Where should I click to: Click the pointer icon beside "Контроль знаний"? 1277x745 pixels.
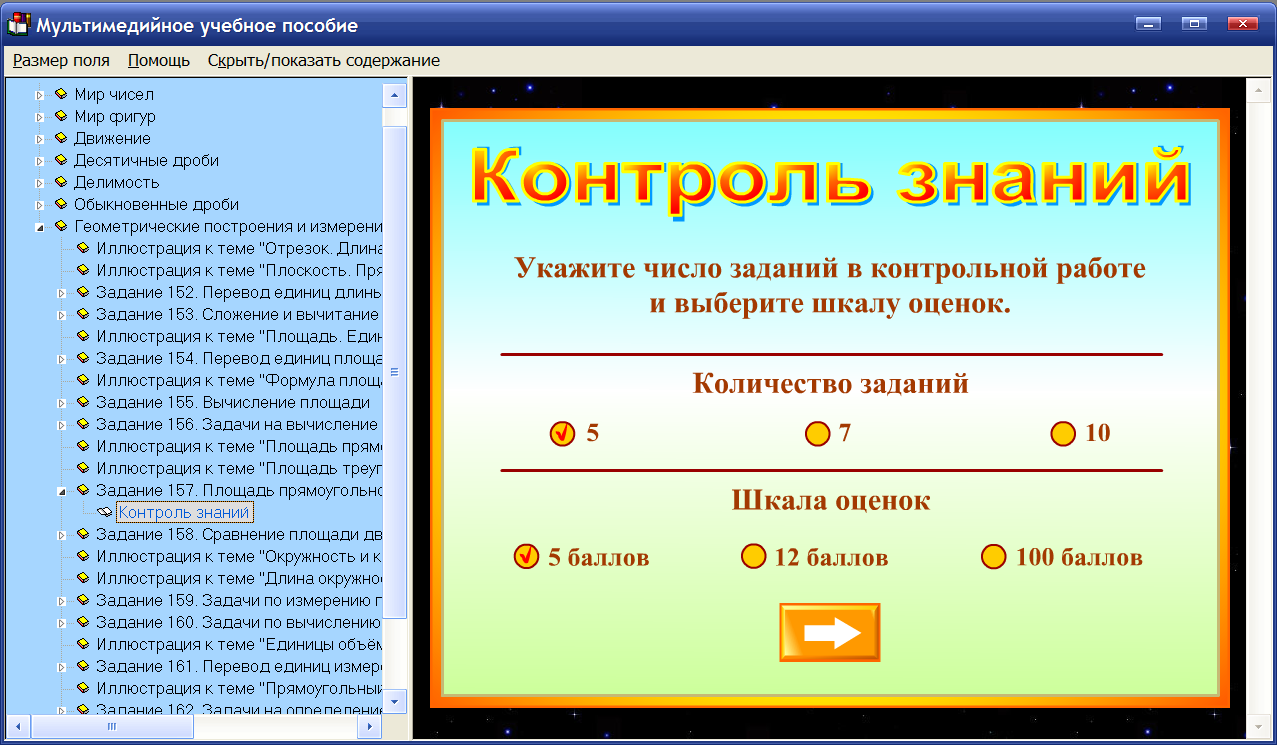coord(103,511)
